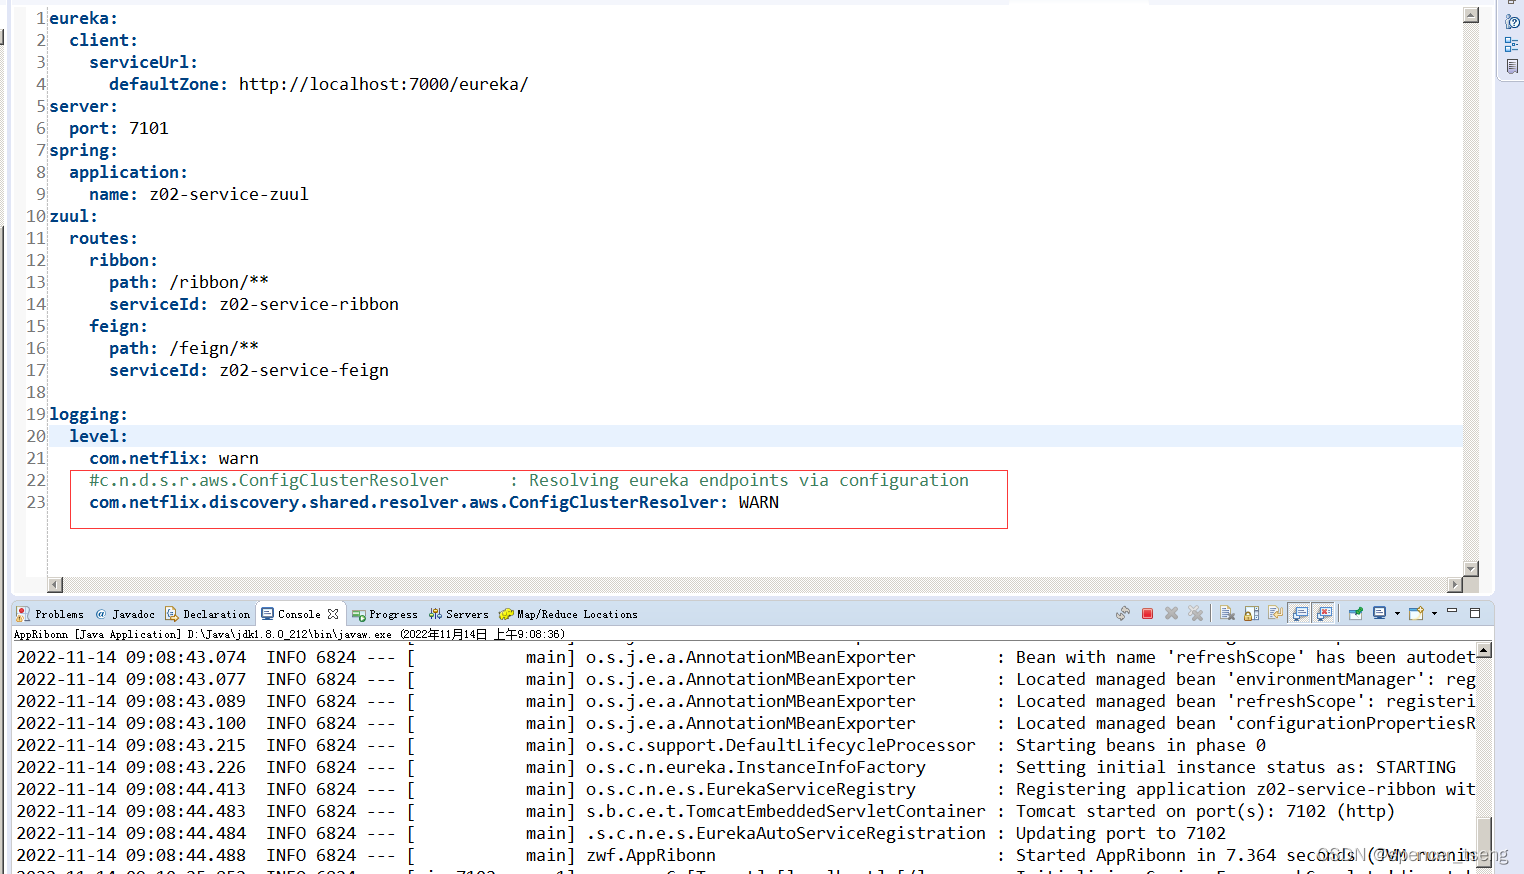Maximize the Console view
Image resolution: width=1524 pixels, height=874 pixels.
(x=1475, y=613)
